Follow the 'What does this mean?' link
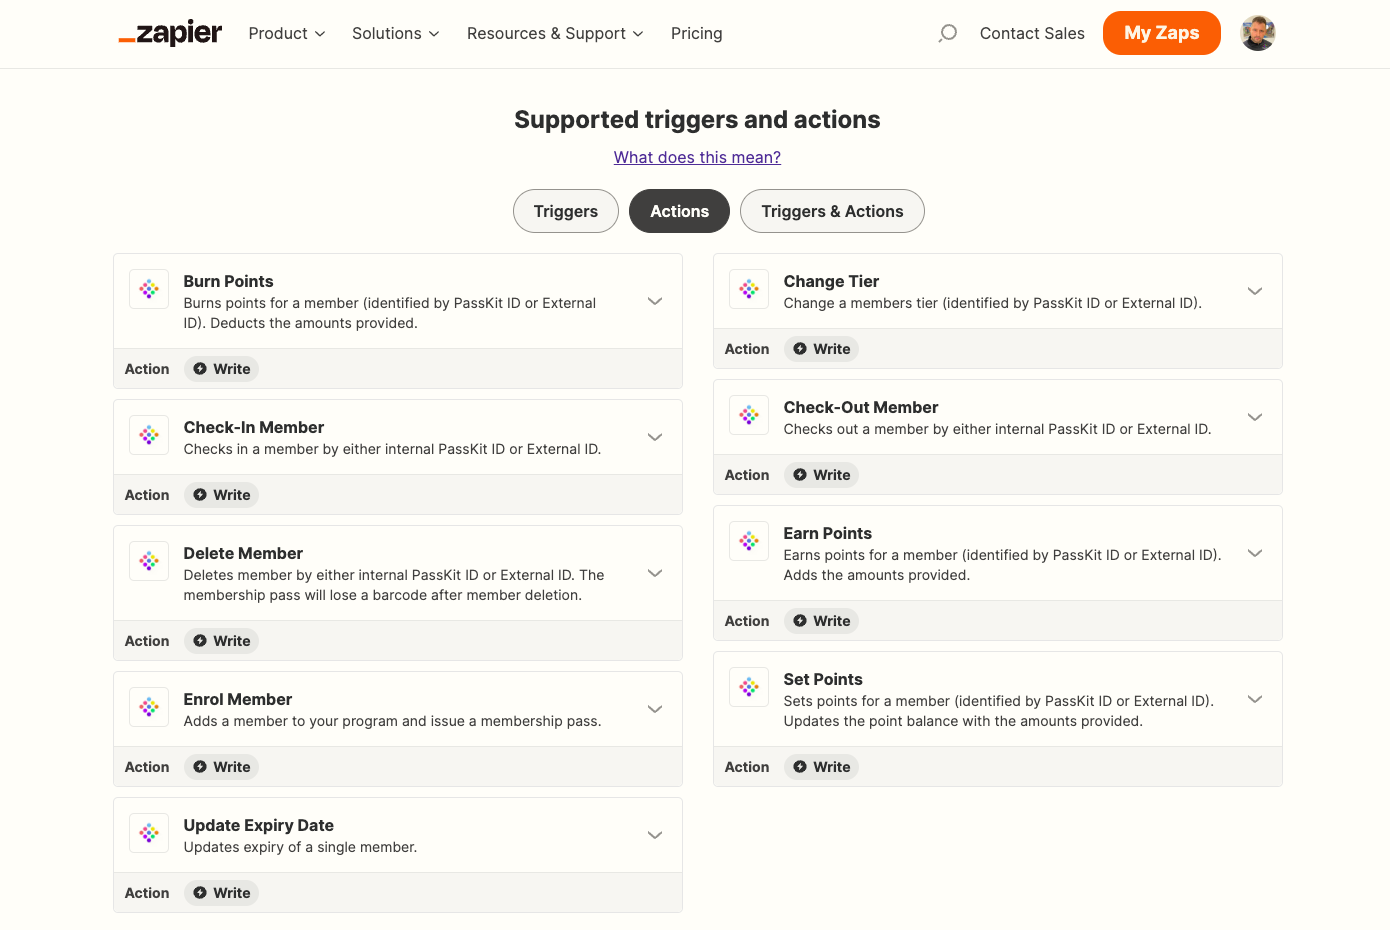The image size is (1390, 930). (697, 157)
